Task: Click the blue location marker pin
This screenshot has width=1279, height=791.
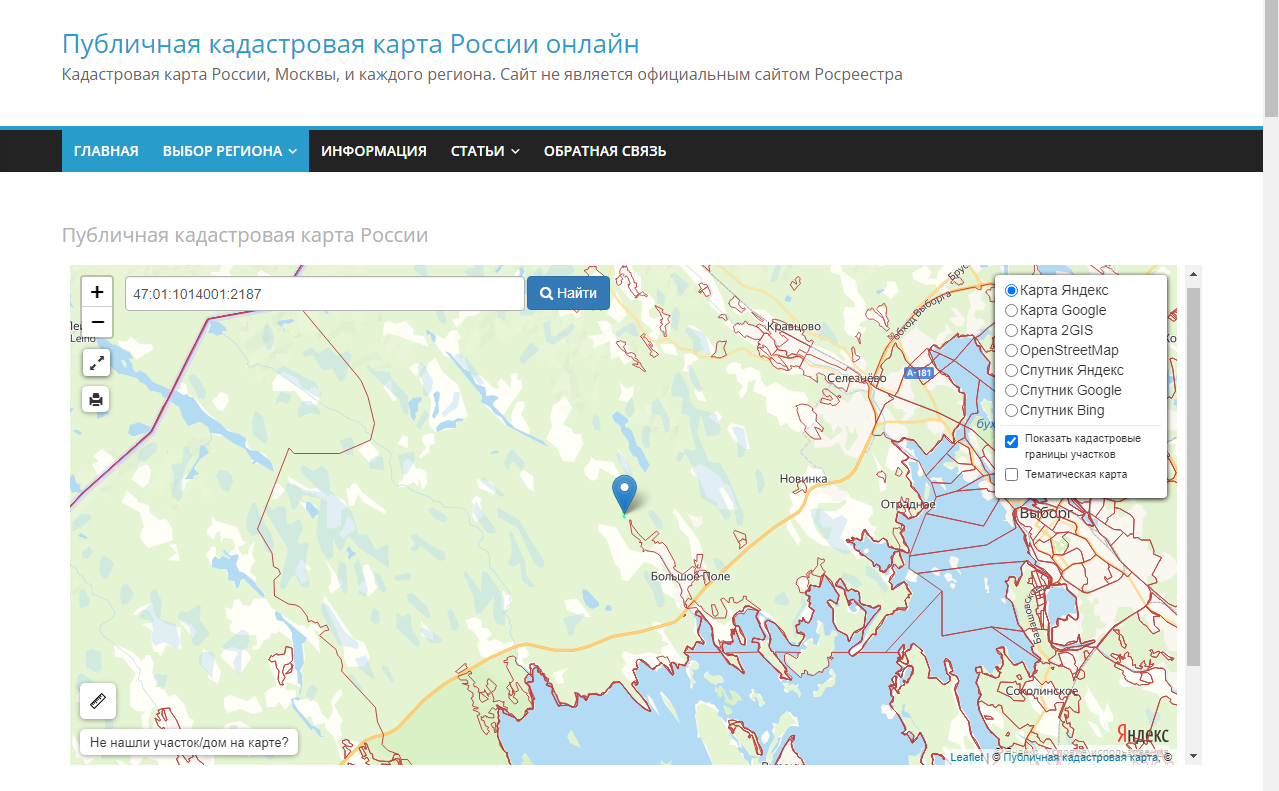Action: (624, 495)
